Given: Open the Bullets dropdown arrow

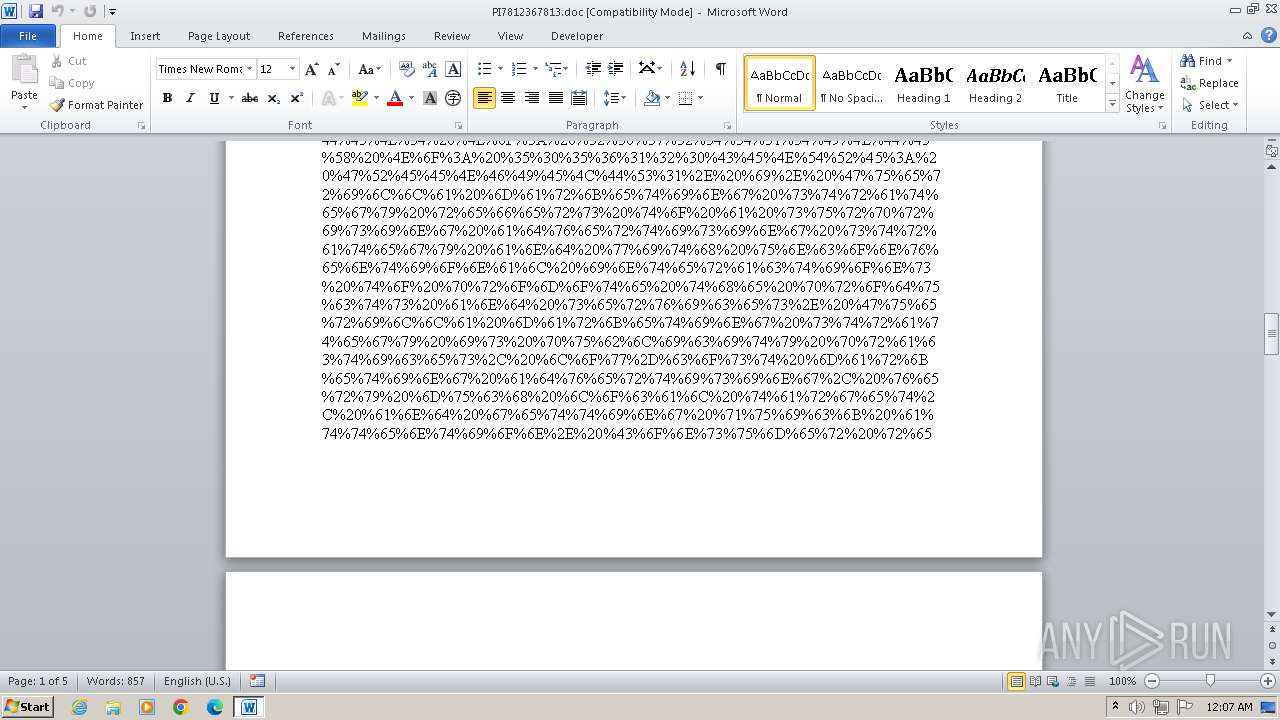Looking at the screenshot, I should tap(500, 69).
